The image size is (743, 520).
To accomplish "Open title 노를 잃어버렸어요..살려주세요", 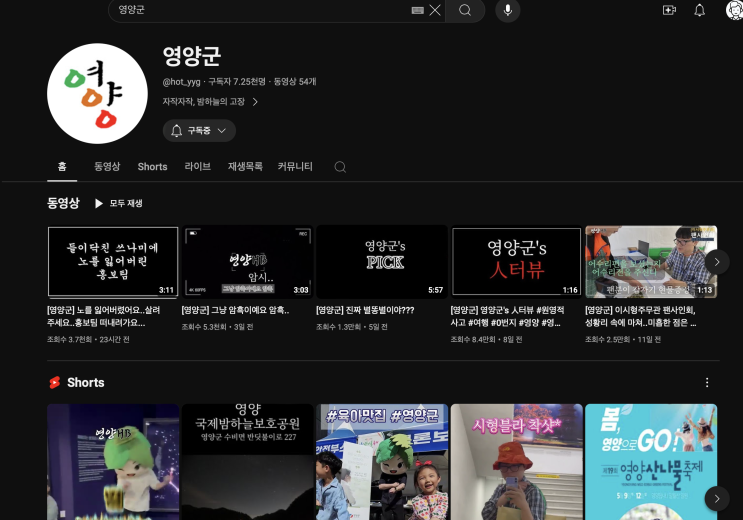I will tap(104, 316).
